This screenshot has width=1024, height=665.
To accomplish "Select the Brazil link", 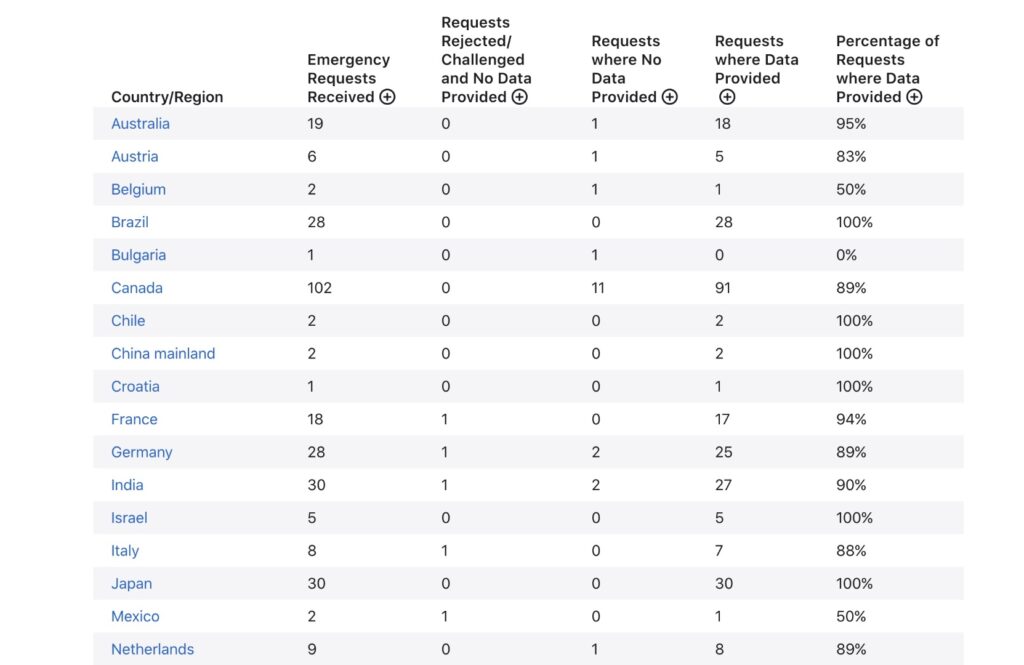I will [x=130, y=222].
